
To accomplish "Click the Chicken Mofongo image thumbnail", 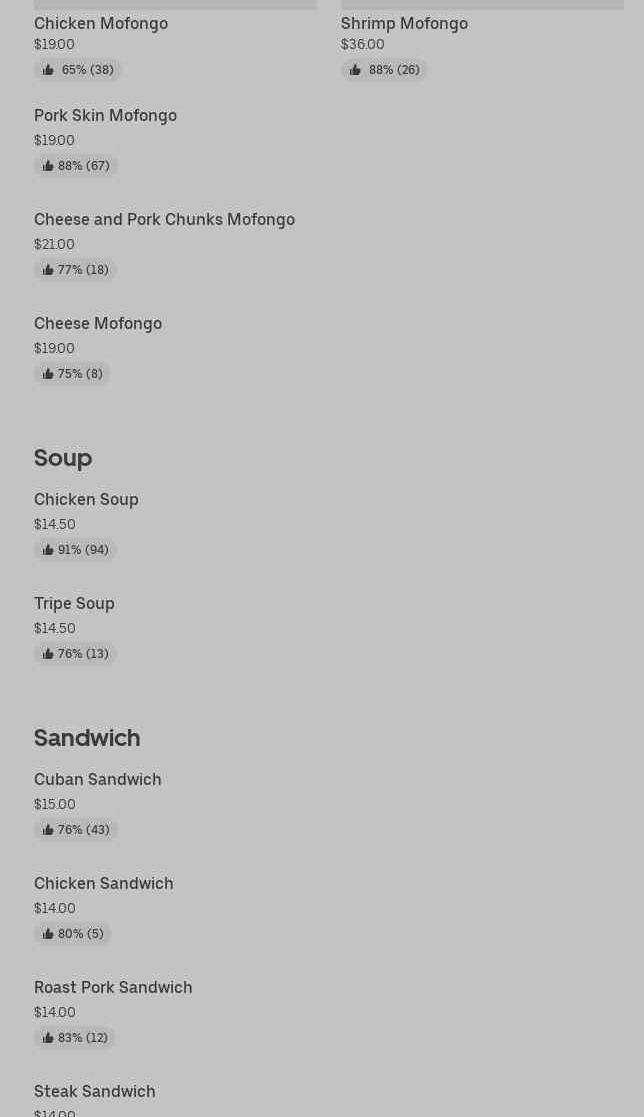I will point(175,4).
